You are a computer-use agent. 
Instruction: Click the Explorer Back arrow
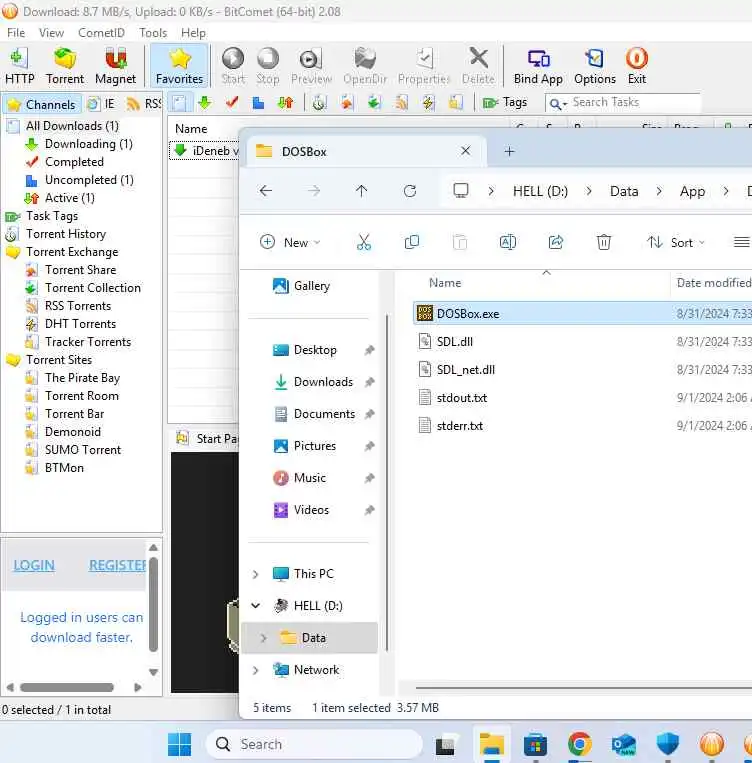[x=265, y=191]
